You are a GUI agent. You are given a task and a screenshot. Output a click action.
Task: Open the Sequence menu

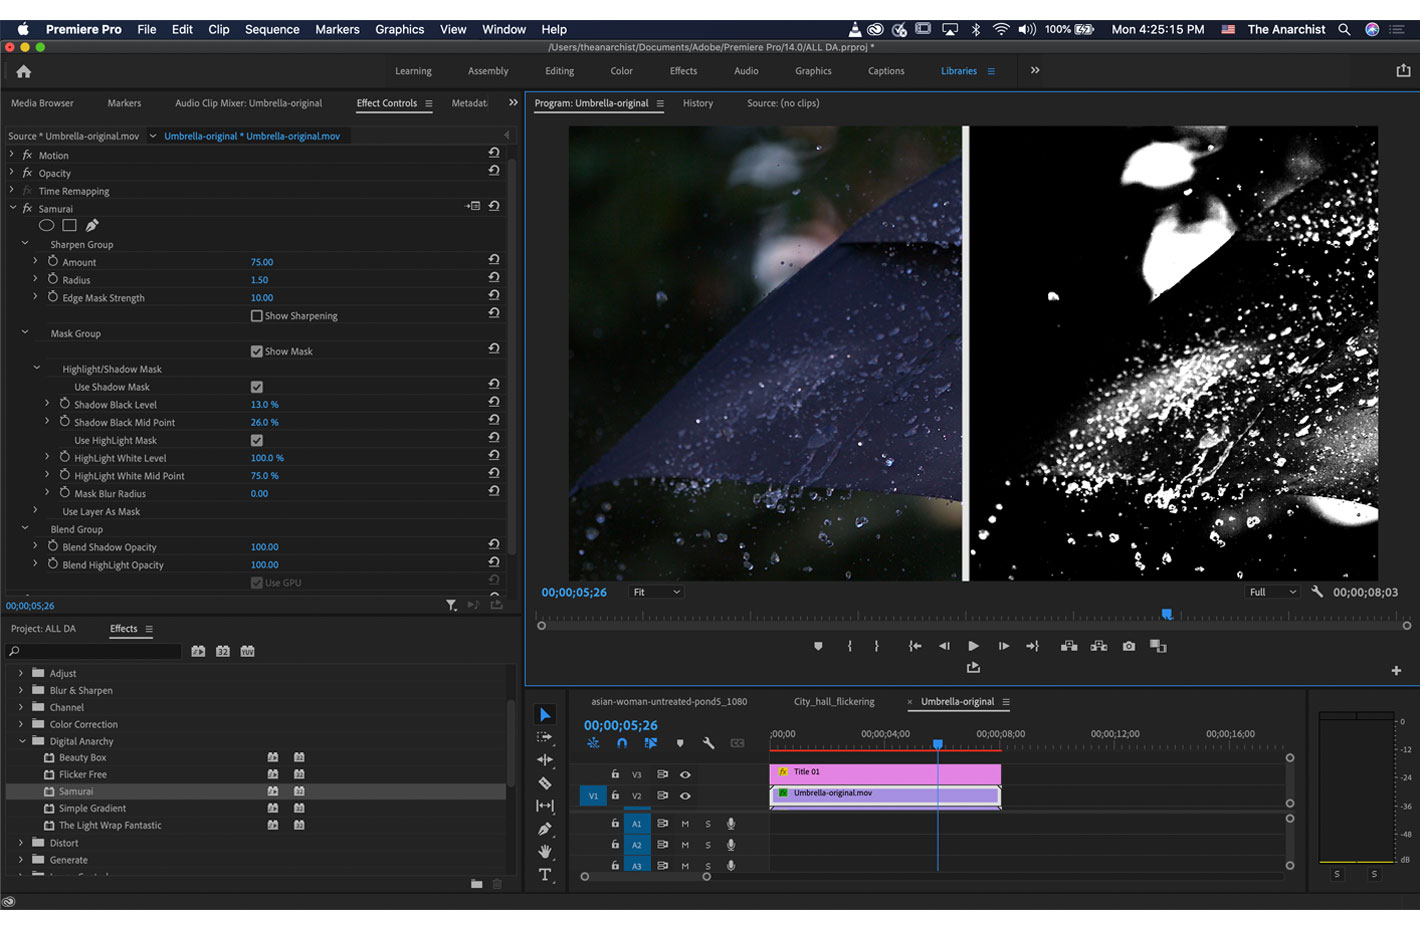tap(272, 29)
